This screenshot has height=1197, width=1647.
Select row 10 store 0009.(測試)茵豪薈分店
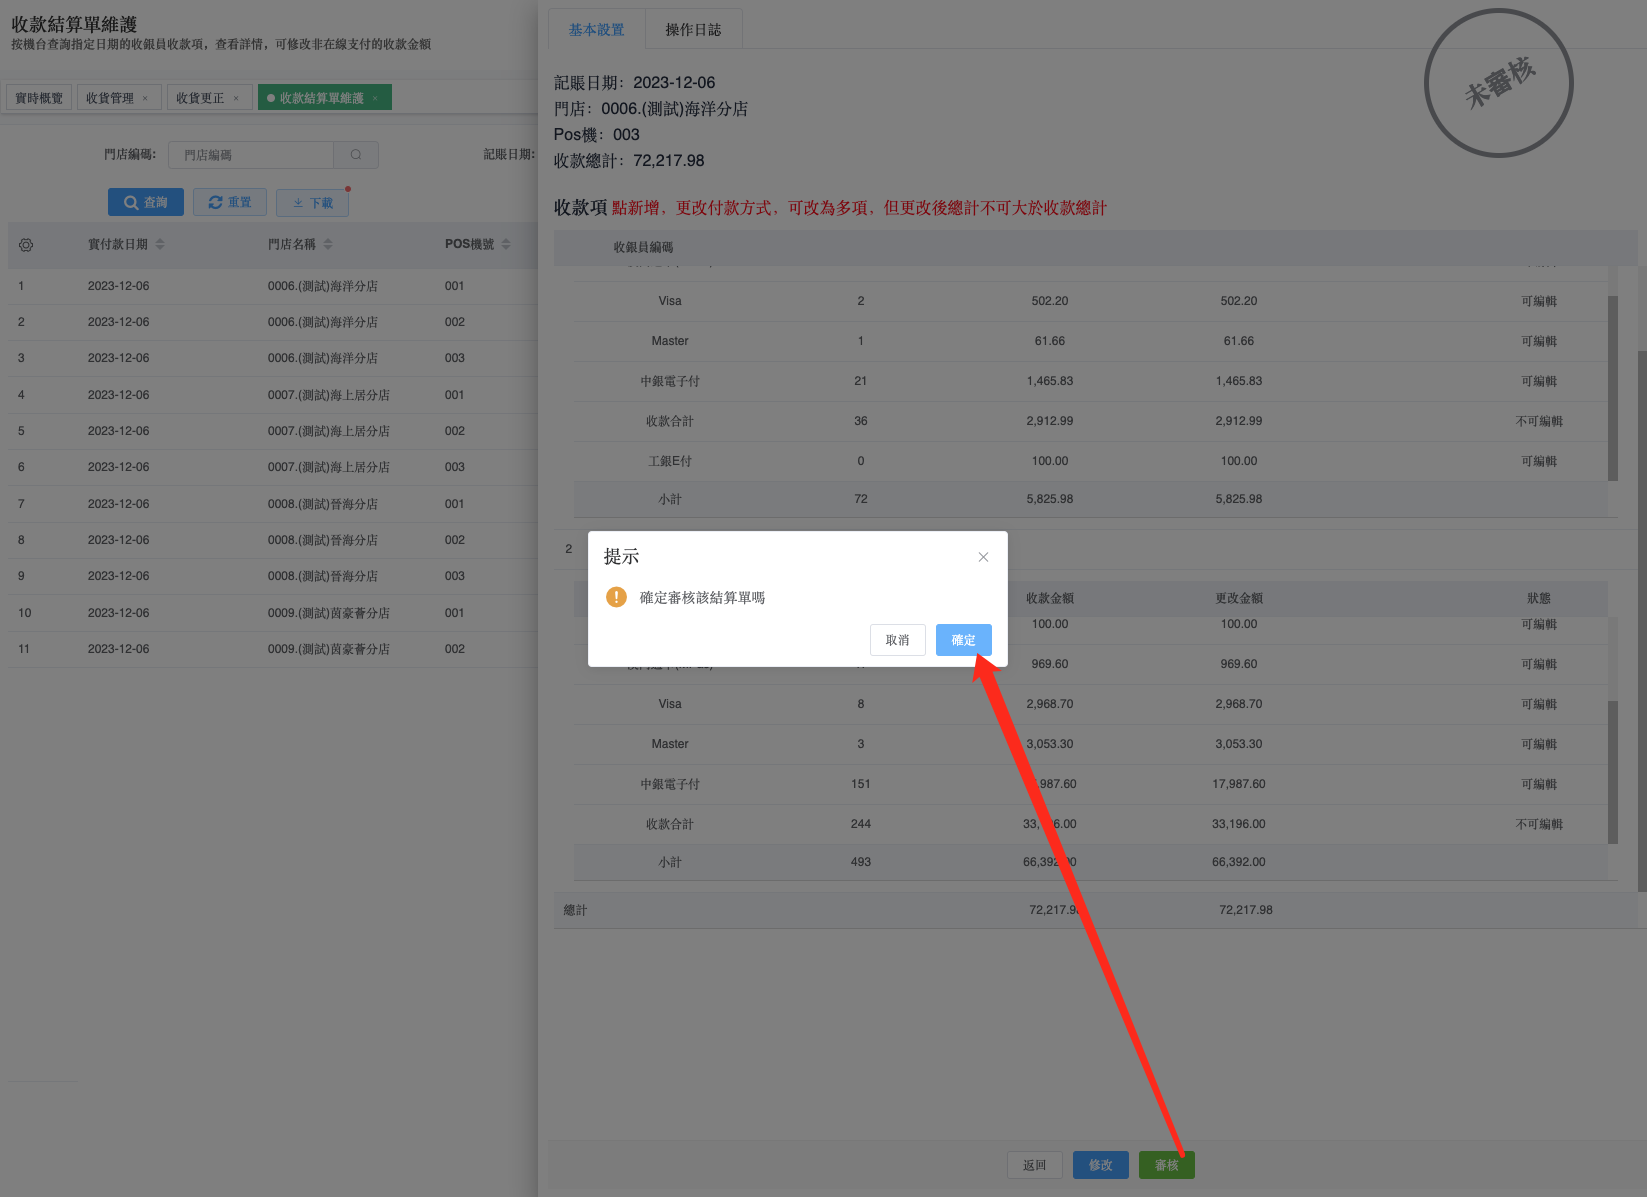click(329, 613)
